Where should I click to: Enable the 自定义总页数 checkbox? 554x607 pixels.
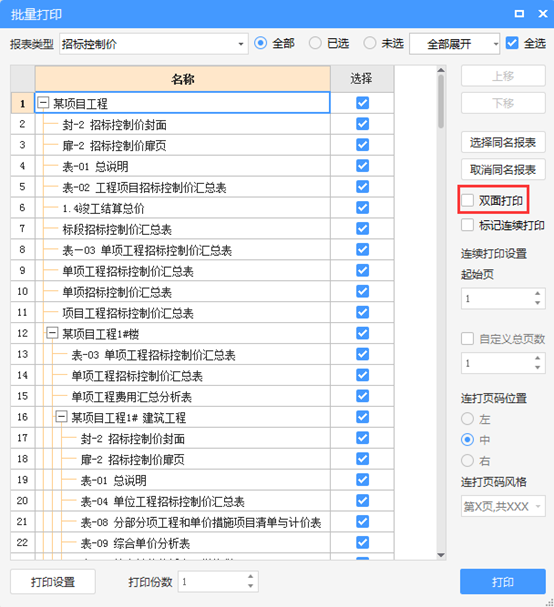click(467, 339)
